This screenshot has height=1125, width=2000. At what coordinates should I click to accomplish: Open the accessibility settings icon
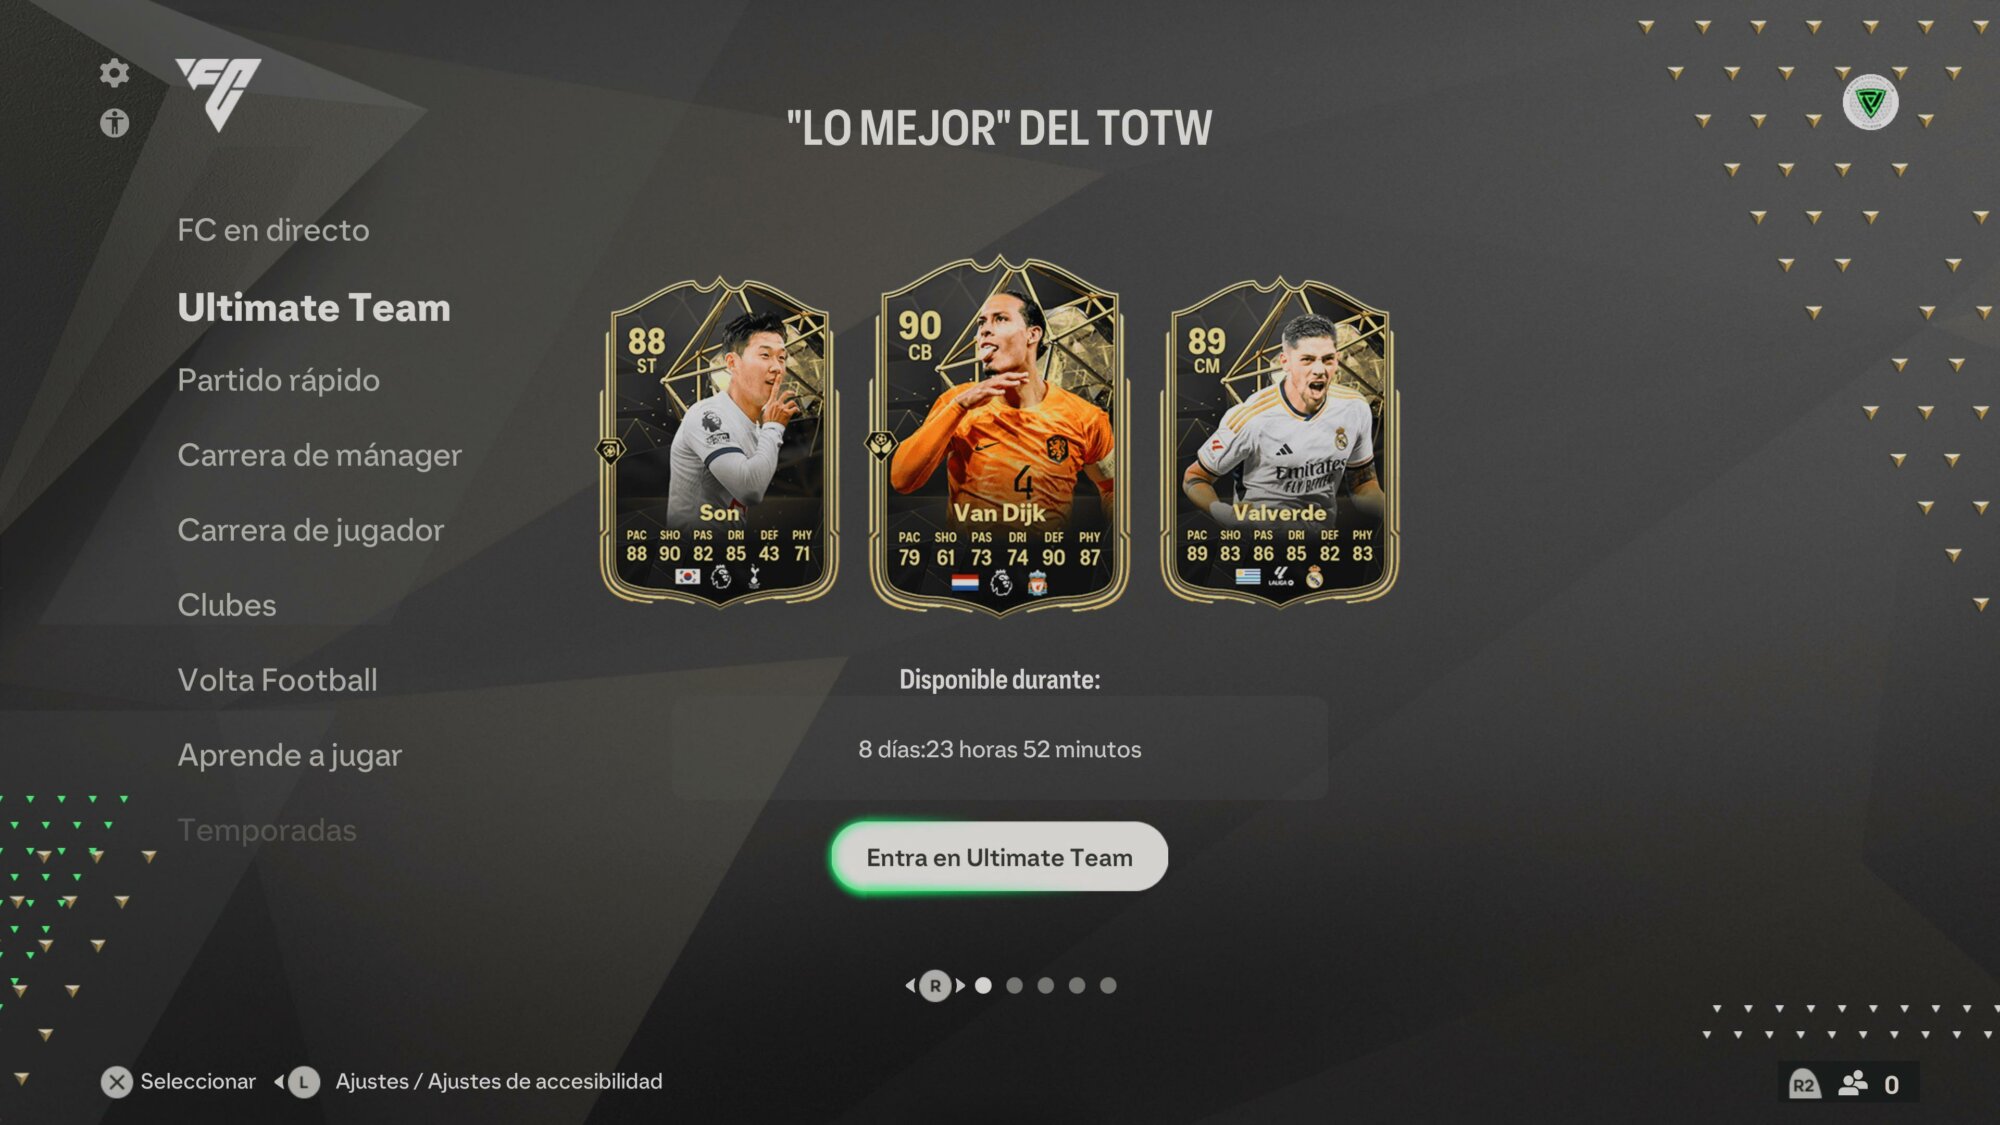coord(114,123)
